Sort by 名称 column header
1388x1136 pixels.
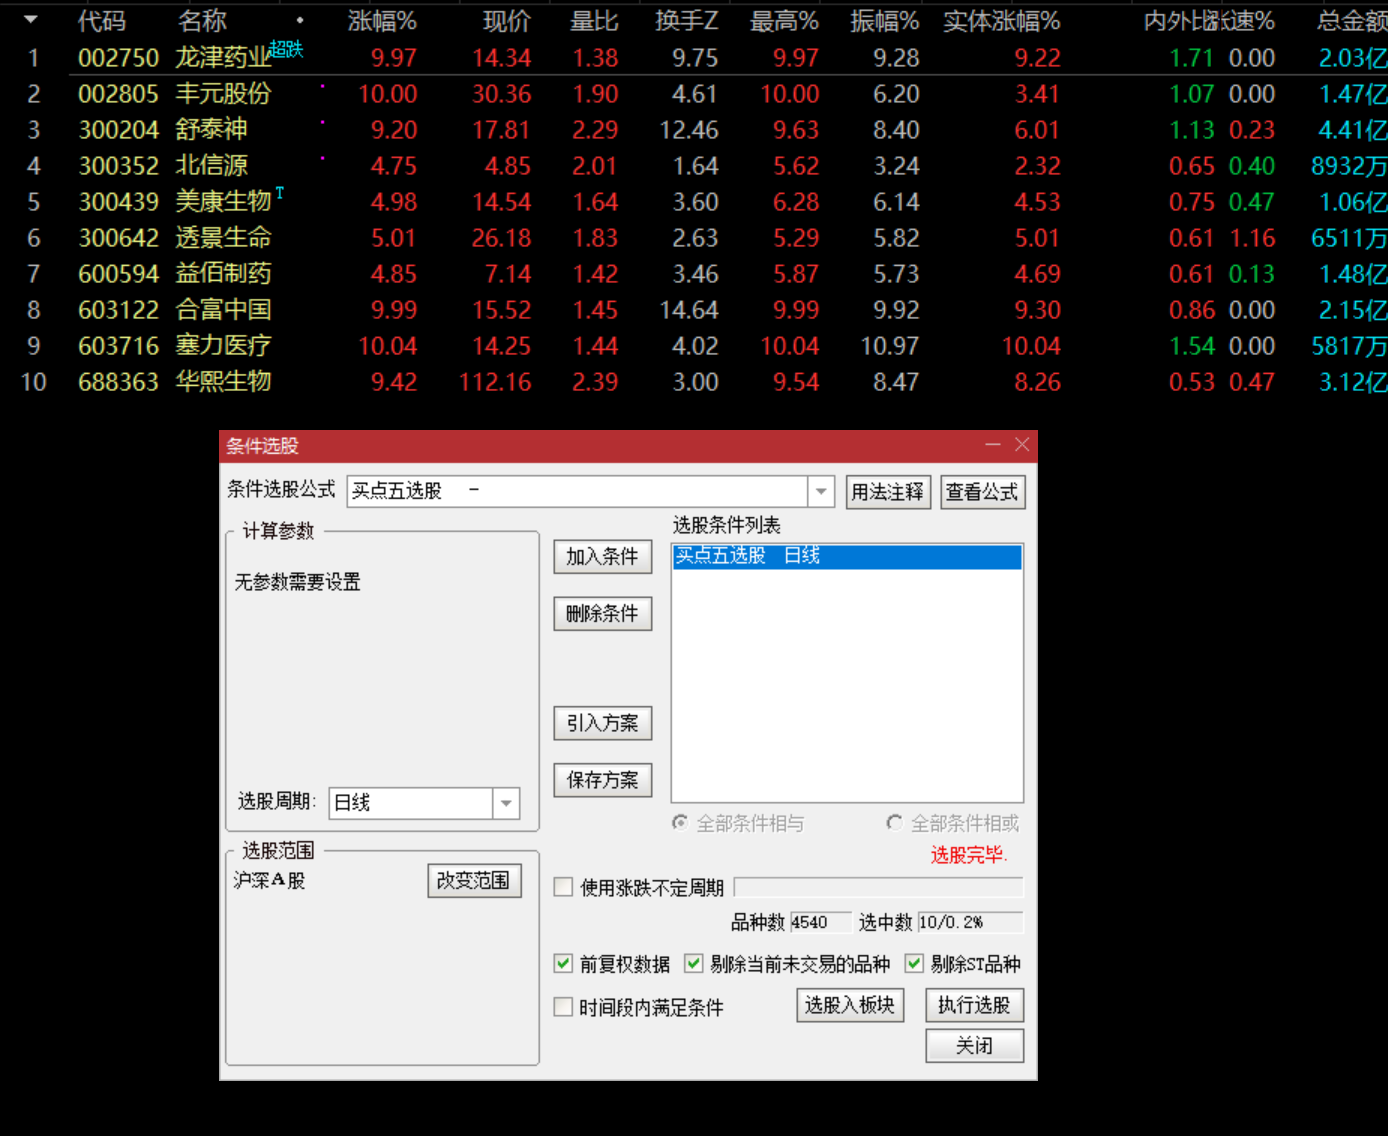(x=203, y=20)
